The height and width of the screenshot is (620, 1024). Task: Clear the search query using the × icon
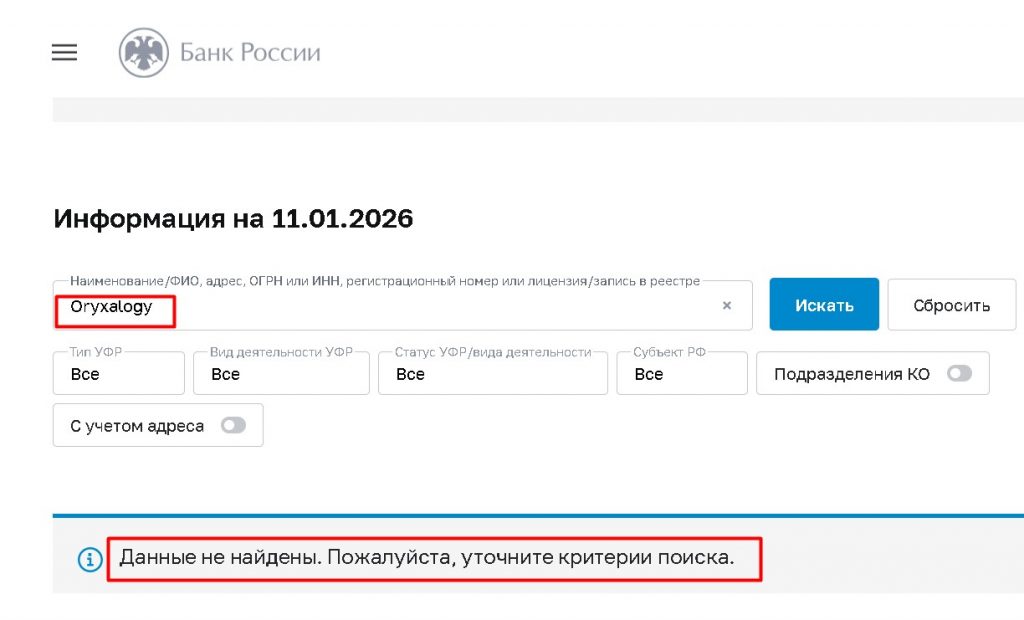pyautogui.click(x=727, y=306)
